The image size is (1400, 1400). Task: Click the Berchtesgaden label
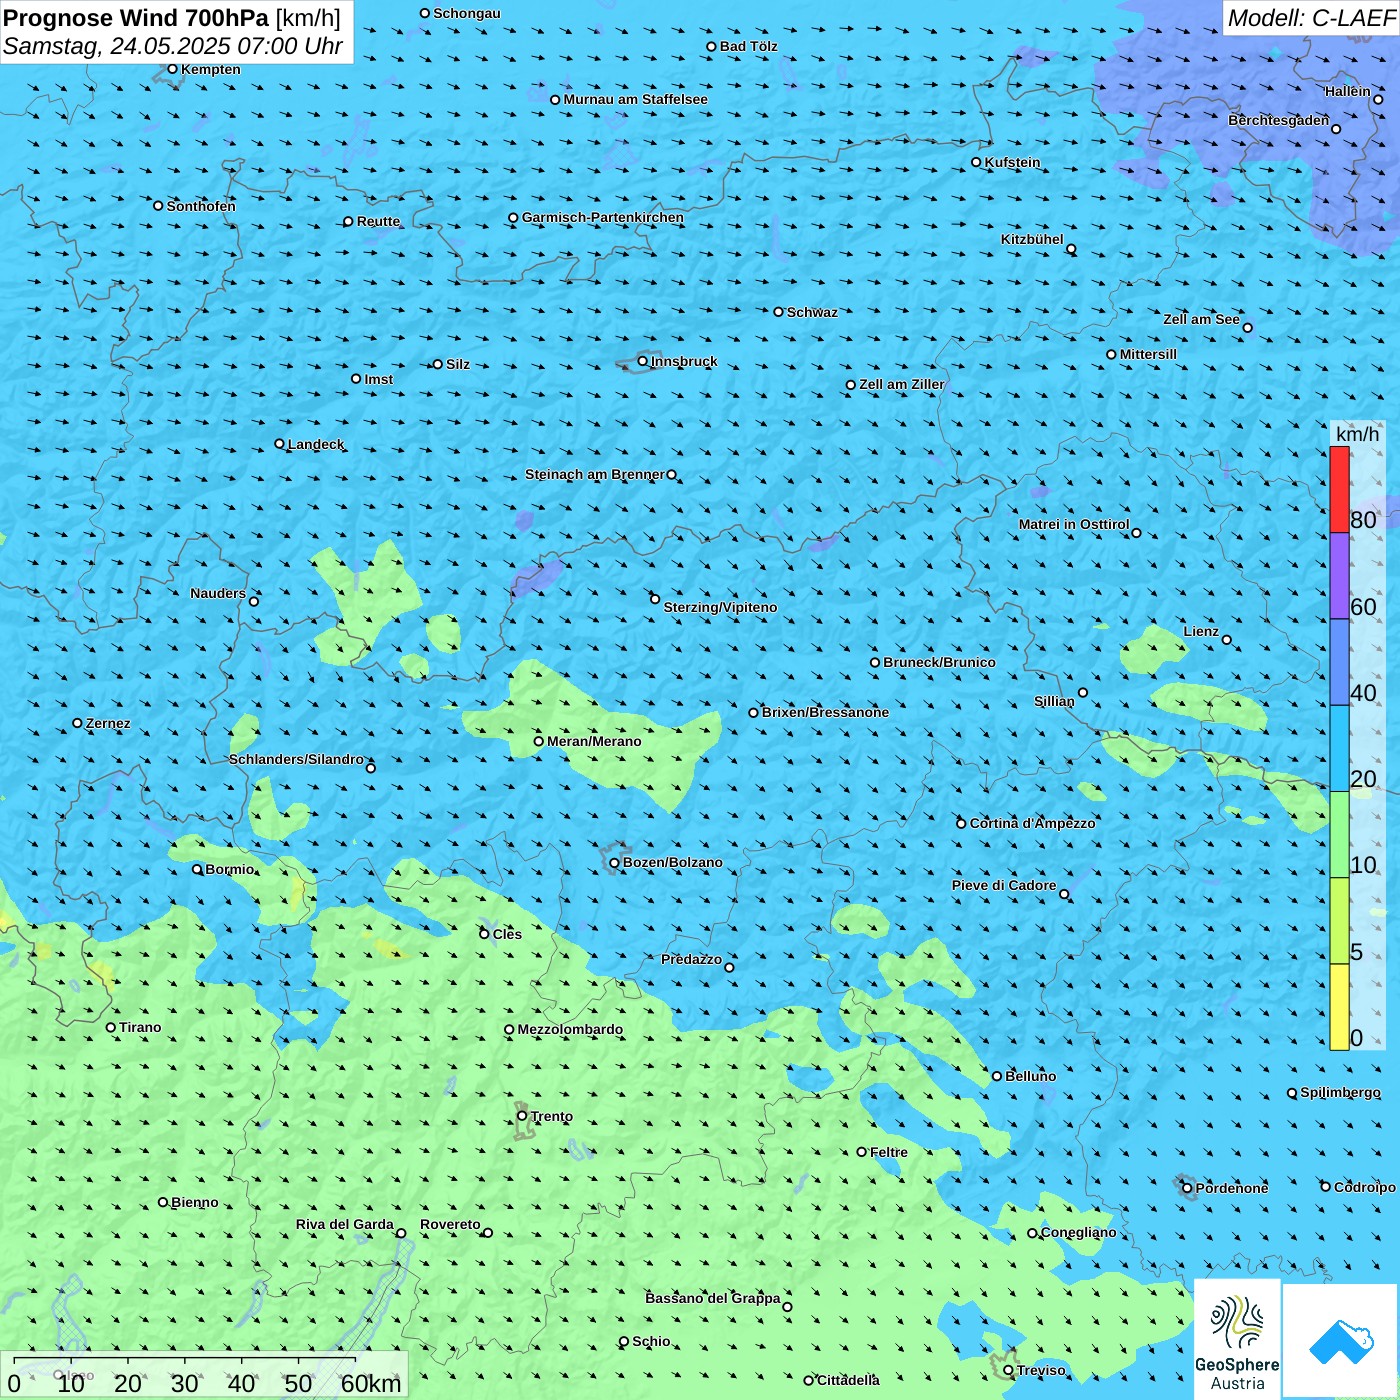pos(1279,120)
